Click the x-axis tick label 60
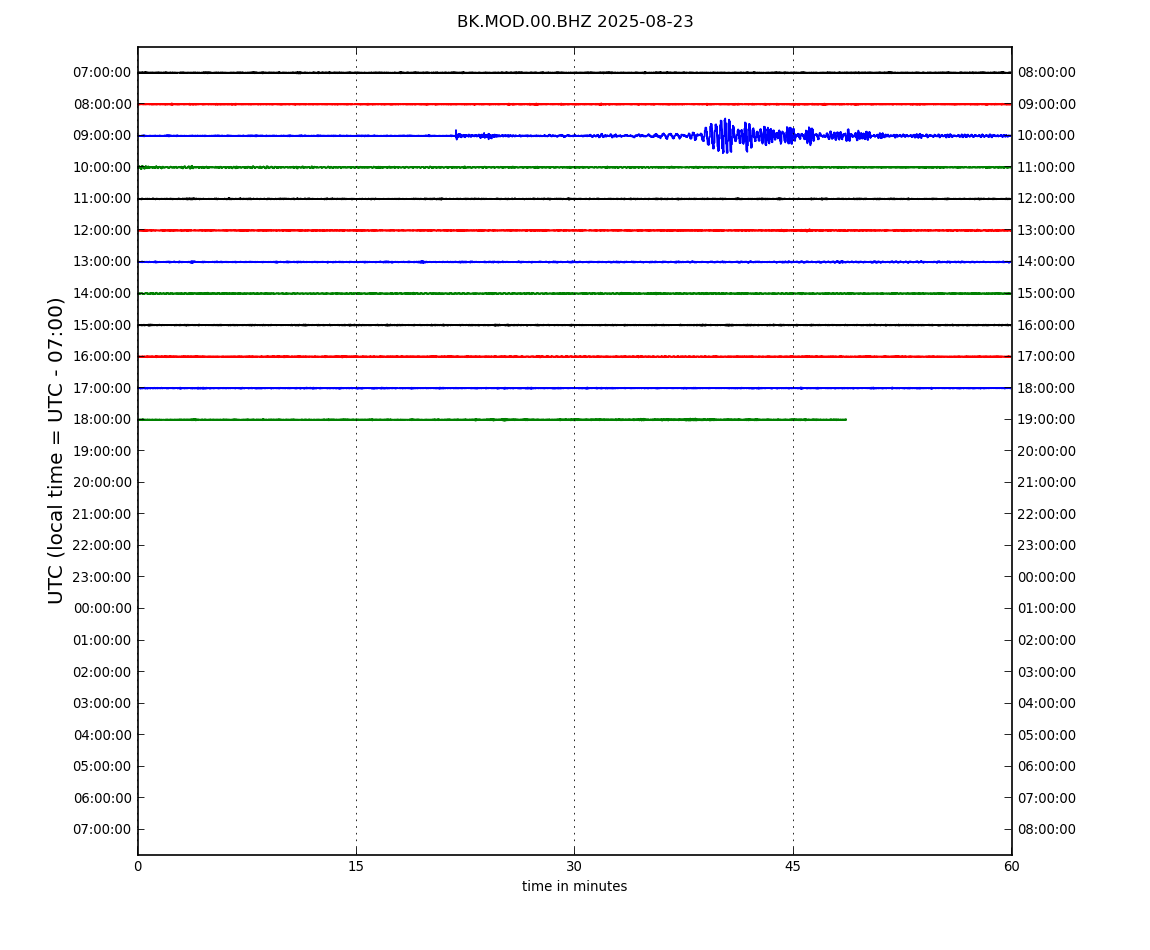This screenshot has height=950, width=1150. [1011, 866]
